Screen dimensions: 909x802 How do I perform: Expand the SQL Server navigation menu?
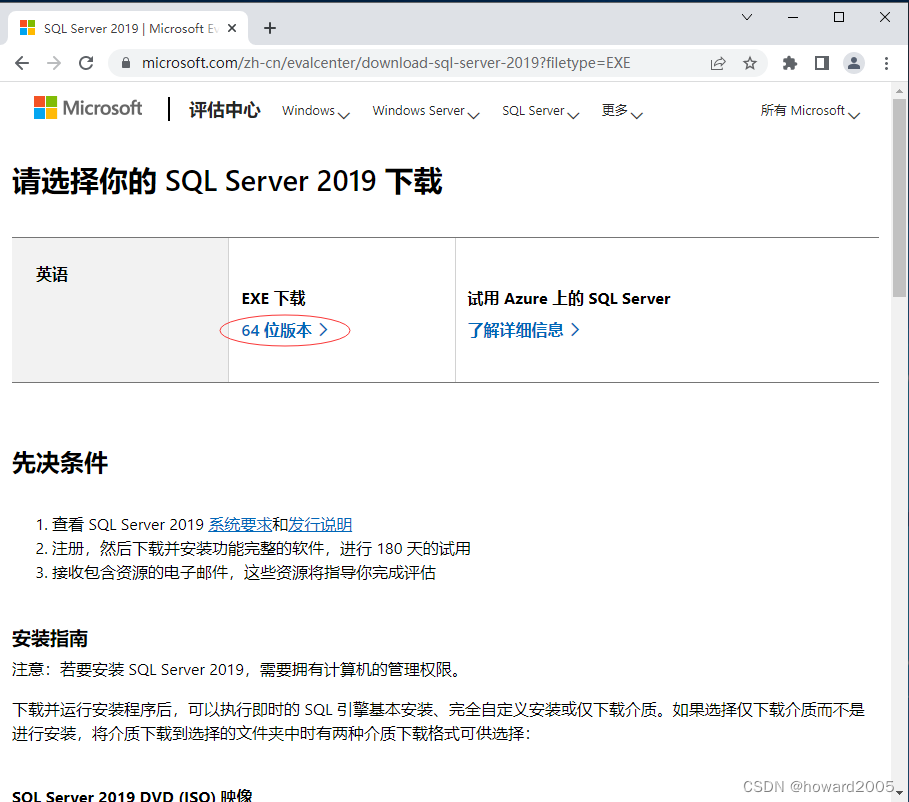(540, 111)
